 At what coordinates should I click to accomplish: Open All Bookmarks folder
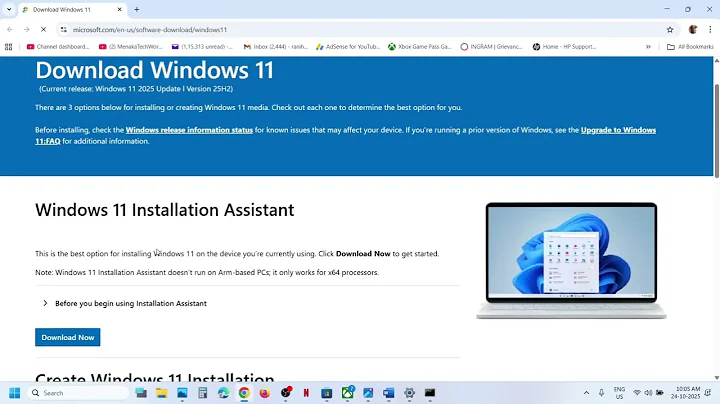click(x=690, y=46)
